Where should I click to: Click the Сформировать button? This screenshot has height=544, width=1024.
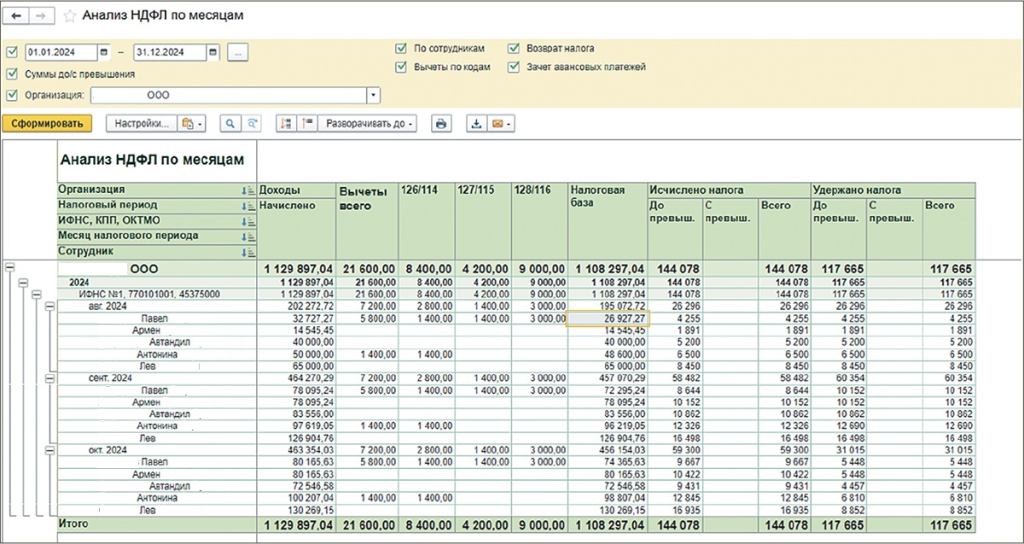(47, 123)
